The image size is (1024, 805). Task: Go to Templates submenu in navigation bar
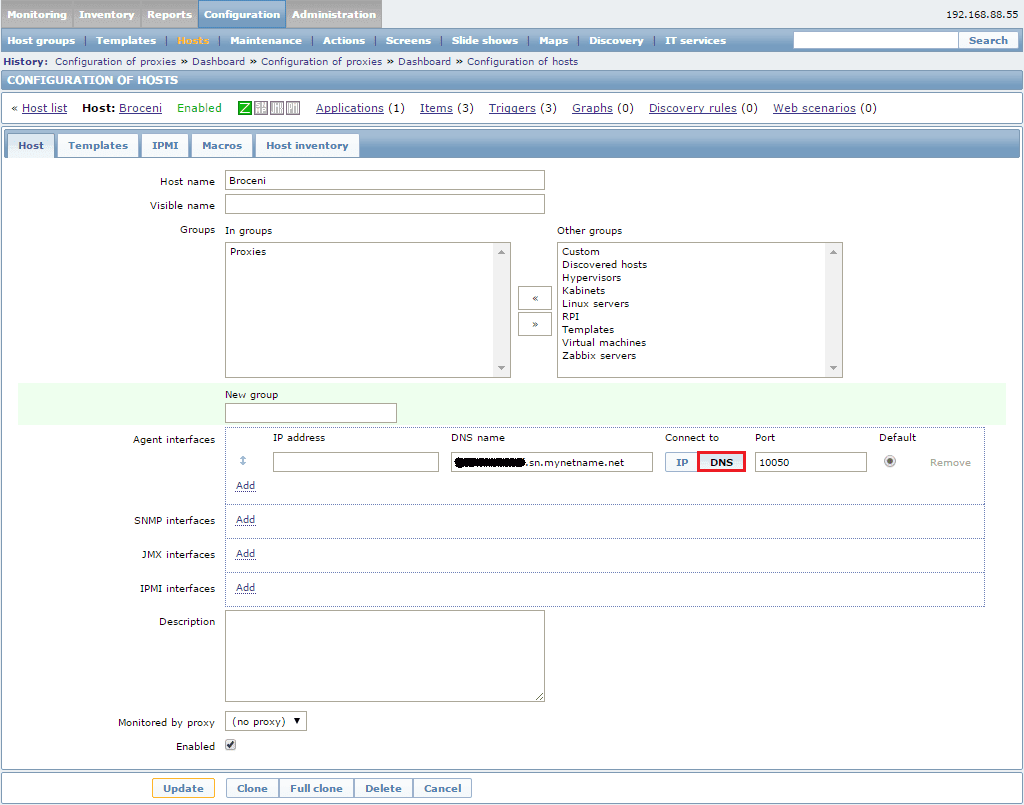tap(126, 40)
